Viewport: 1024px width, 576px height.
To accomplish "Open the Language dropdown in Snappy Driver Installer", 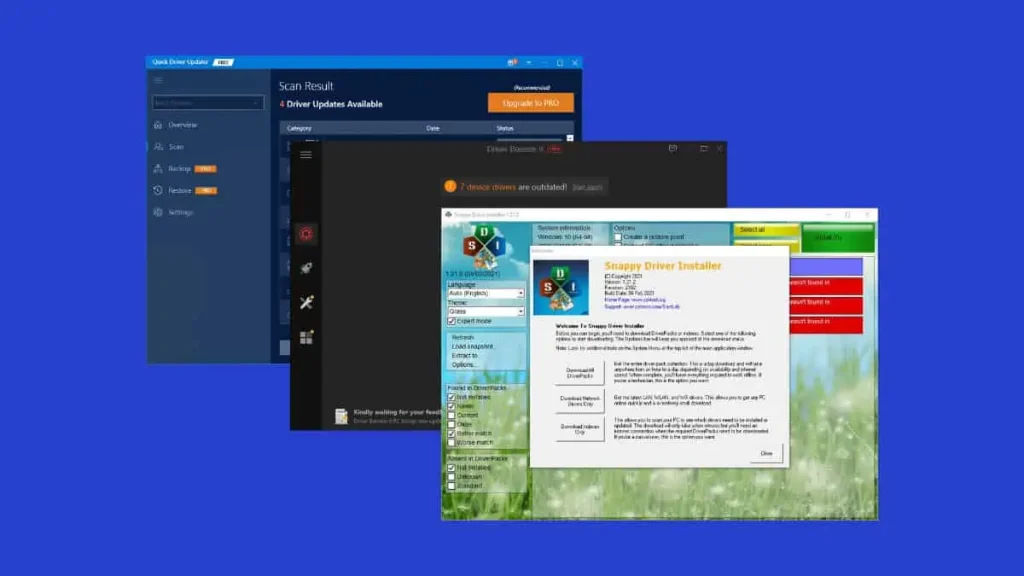I will tap(485, 293).
